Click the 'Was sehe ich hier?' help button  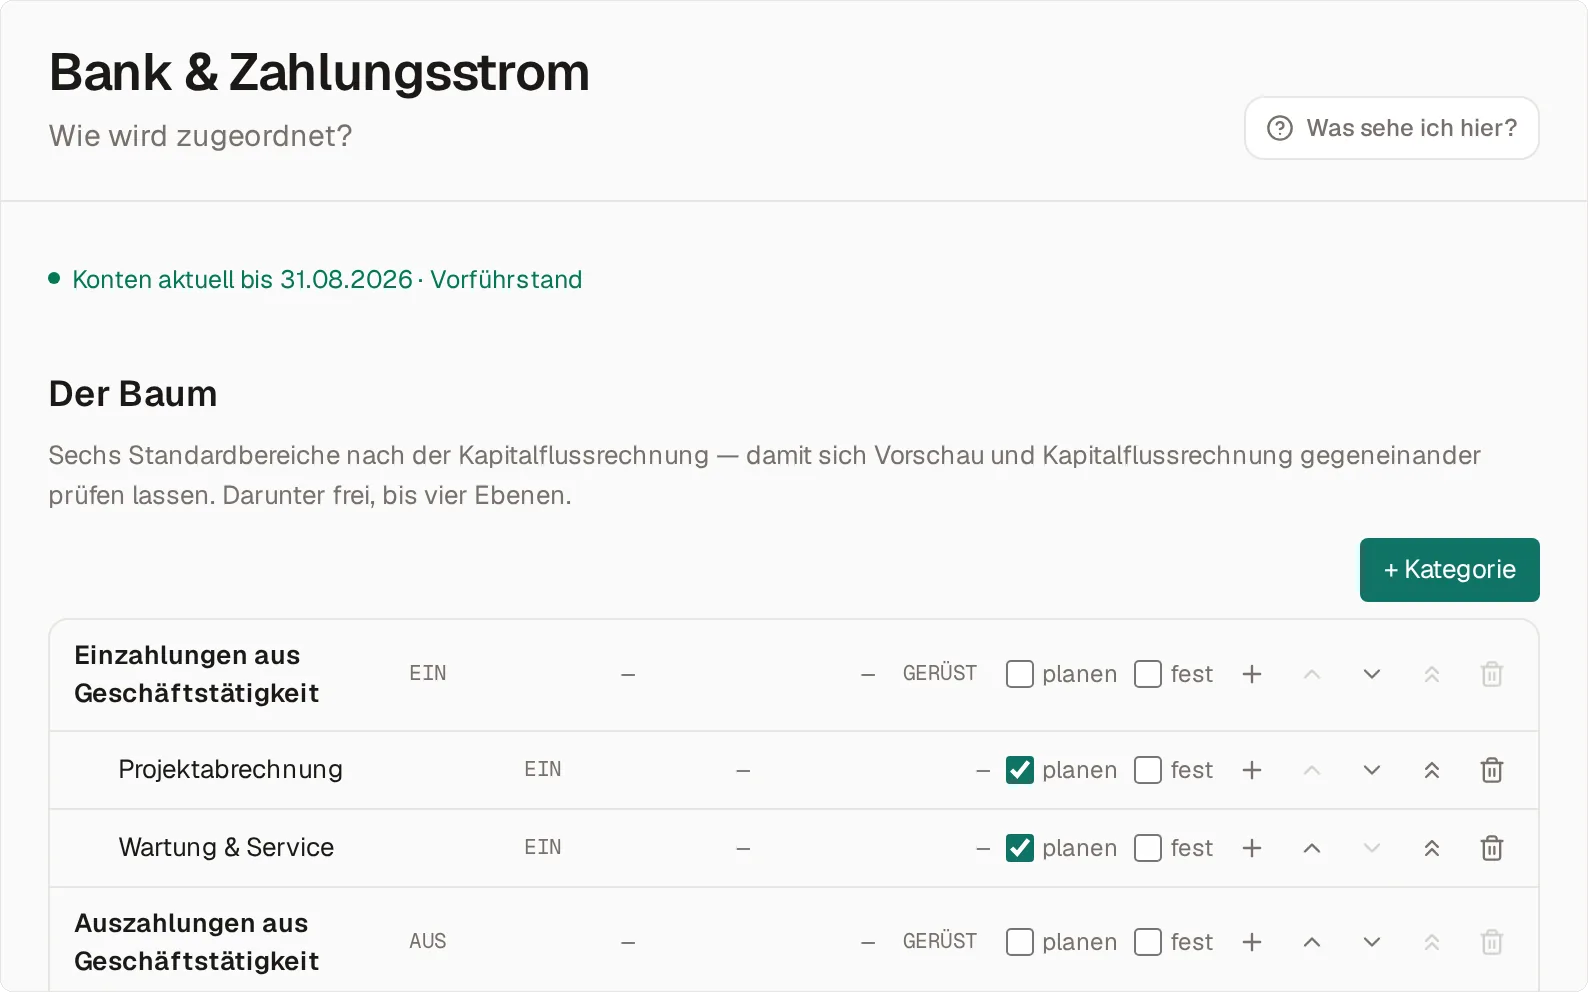(1391, 128)
